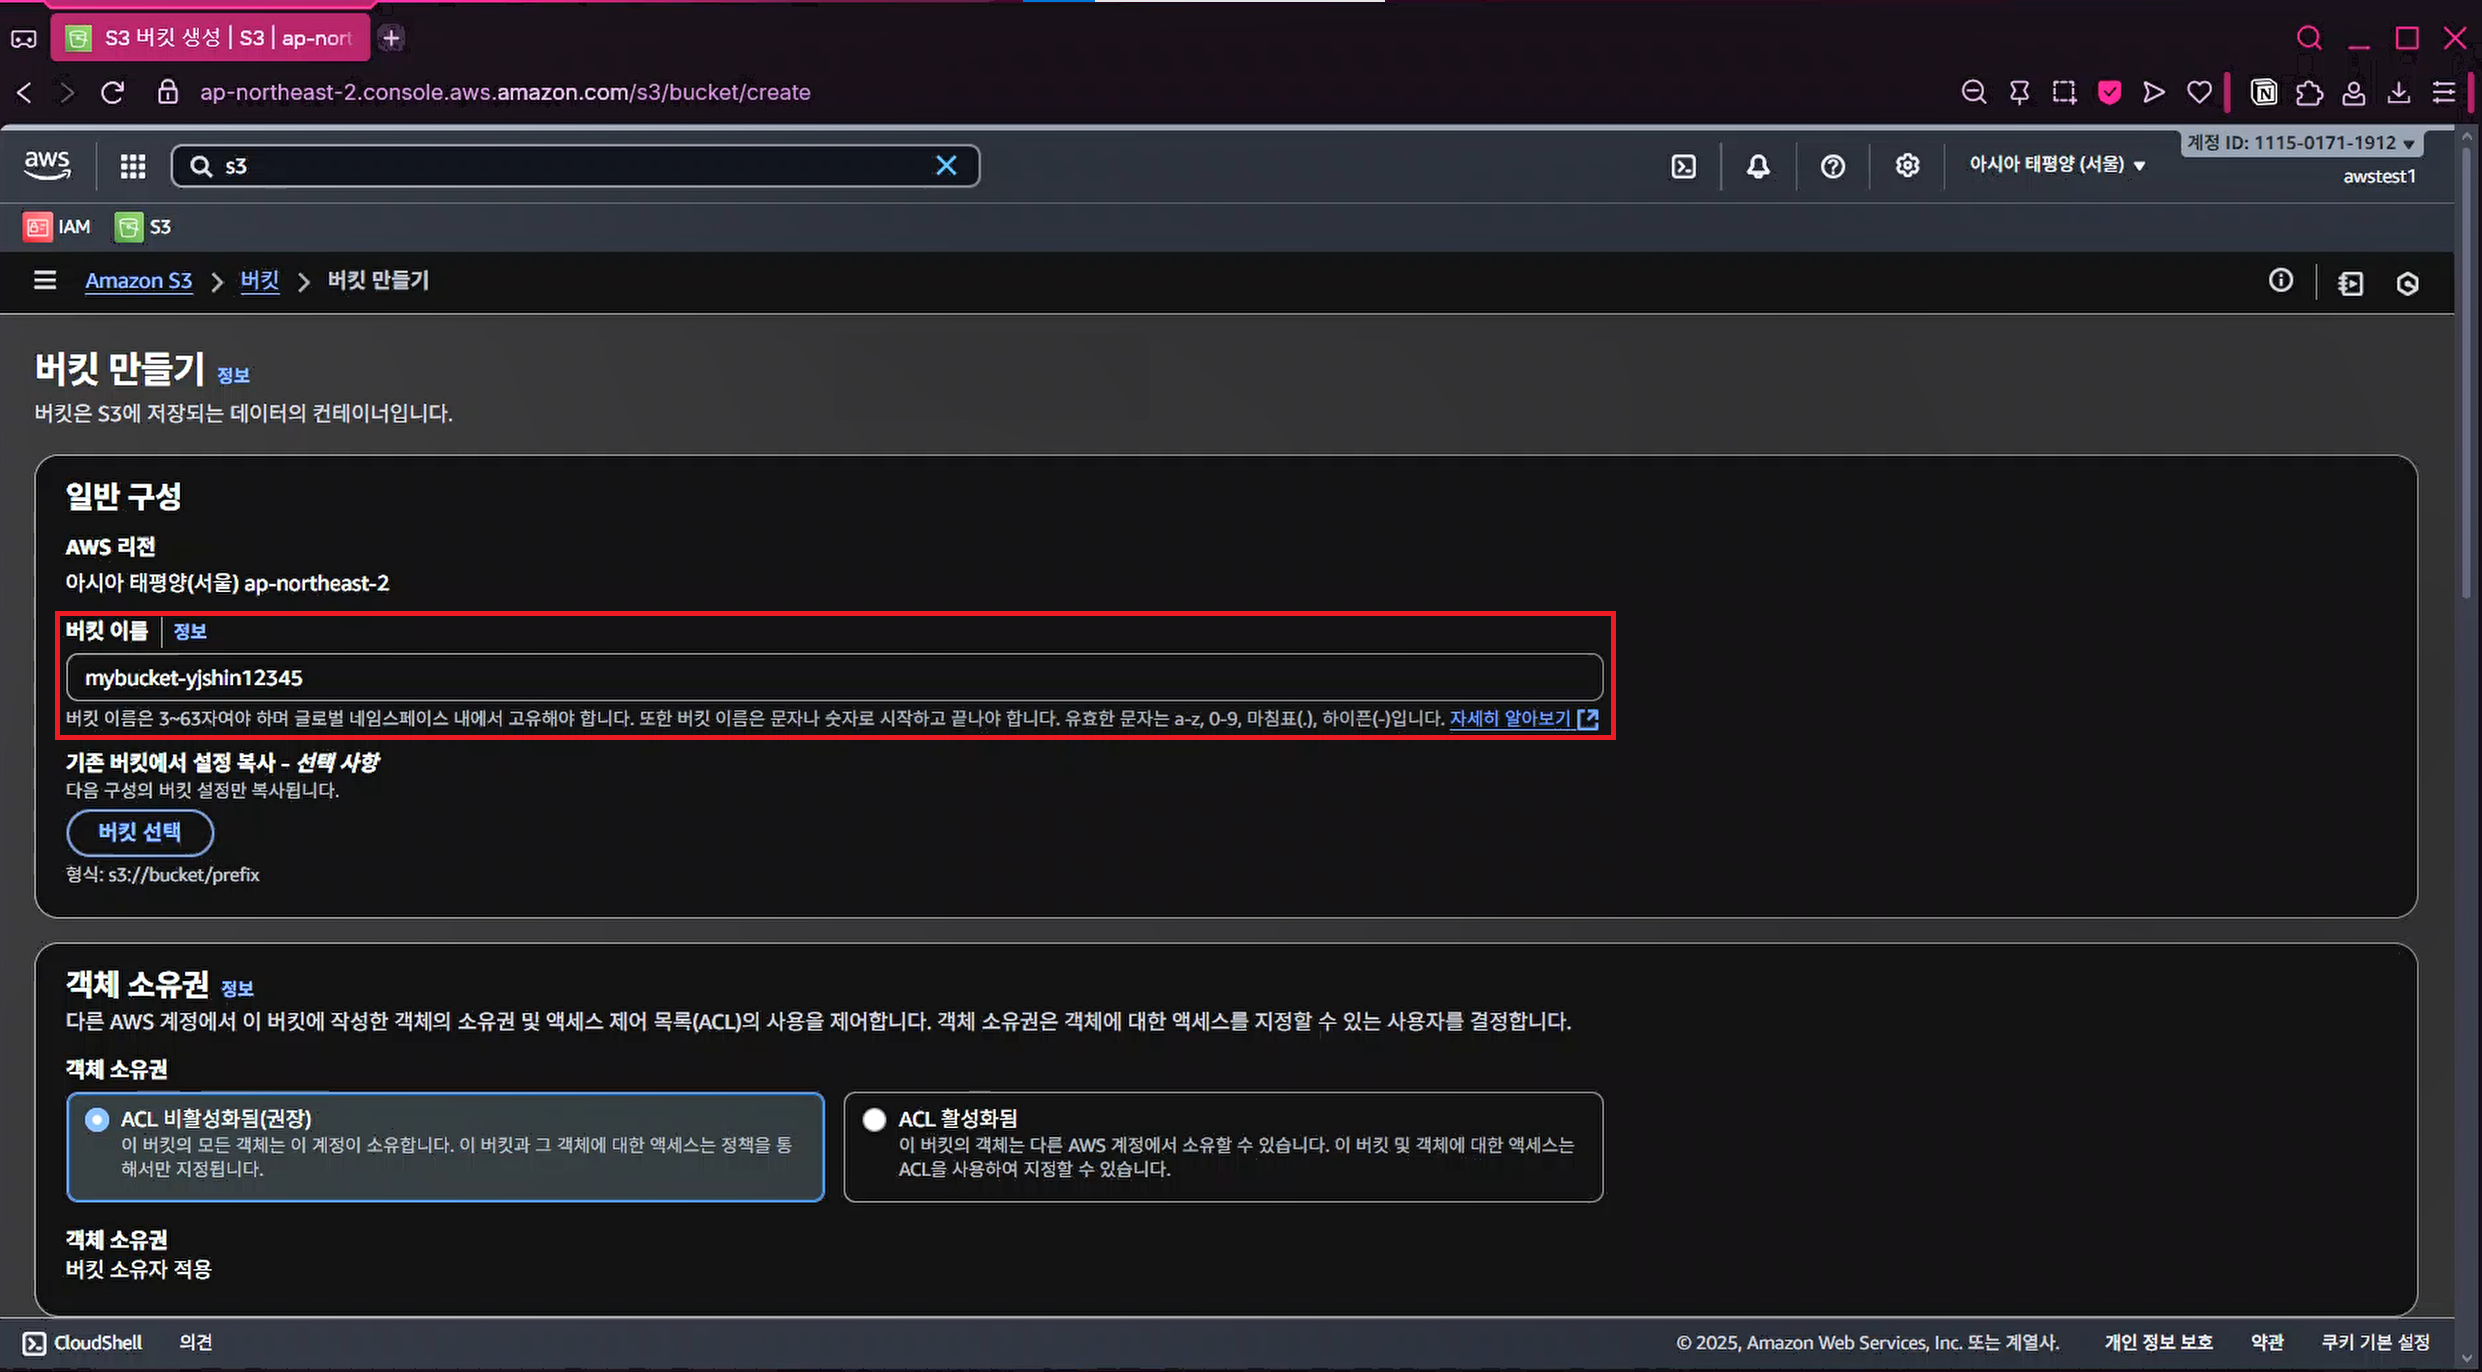This screenshot has width=2482, height=1372.
Task: Expand the 아시아 태평양 (서울) region dropdown
Action: [x=2057, y=165]
